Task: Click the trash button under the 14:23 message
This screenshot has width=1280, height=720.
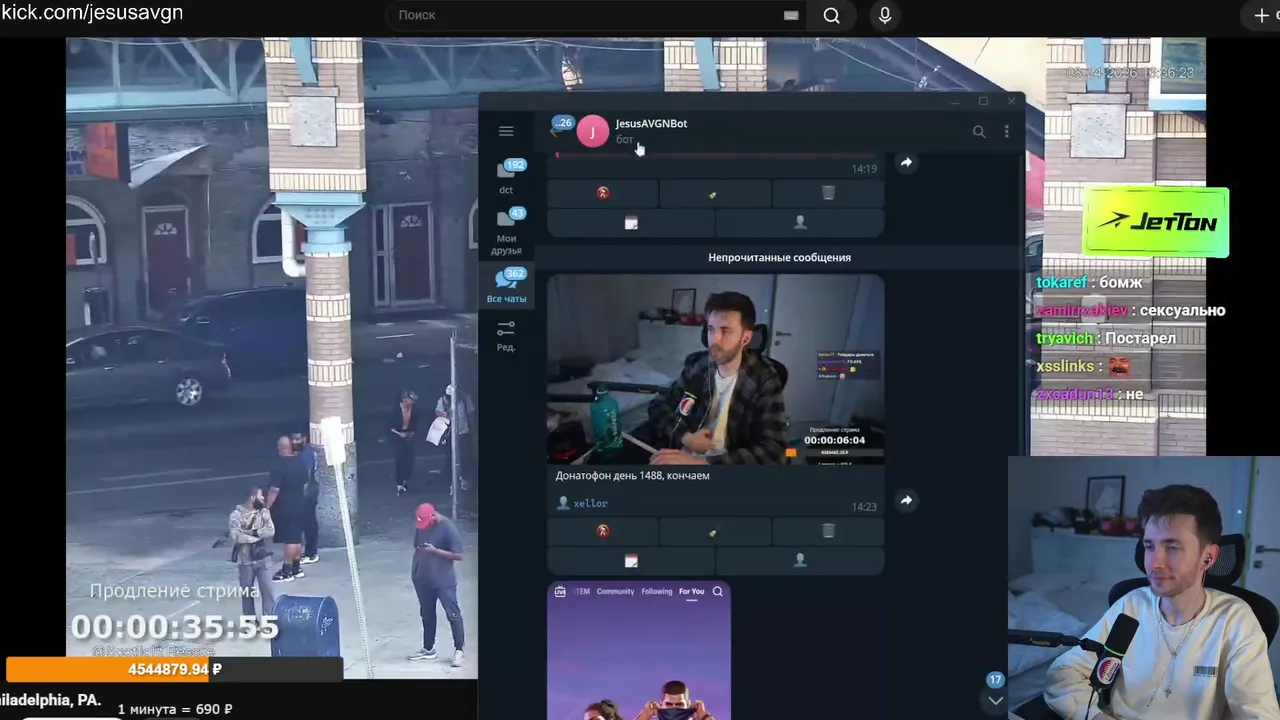Action: pyautogui.click(x=828, y=531)
